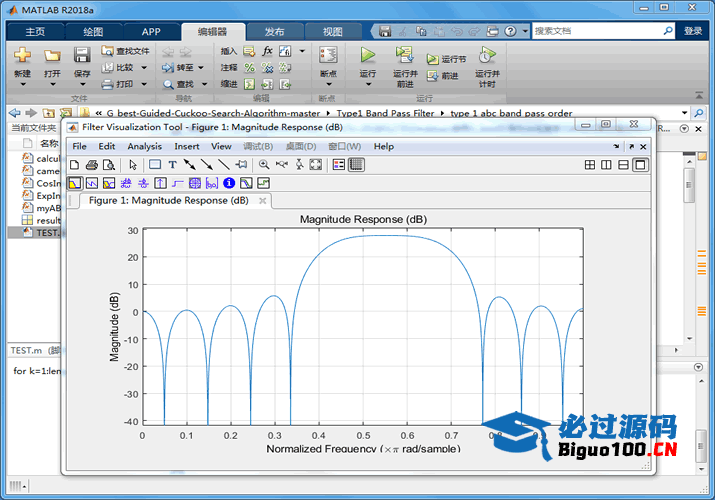The height and width of the screenshot is (500, 715).
Task: Toggle the legend button in figure toolbar
Action: (x=338, y=165)
